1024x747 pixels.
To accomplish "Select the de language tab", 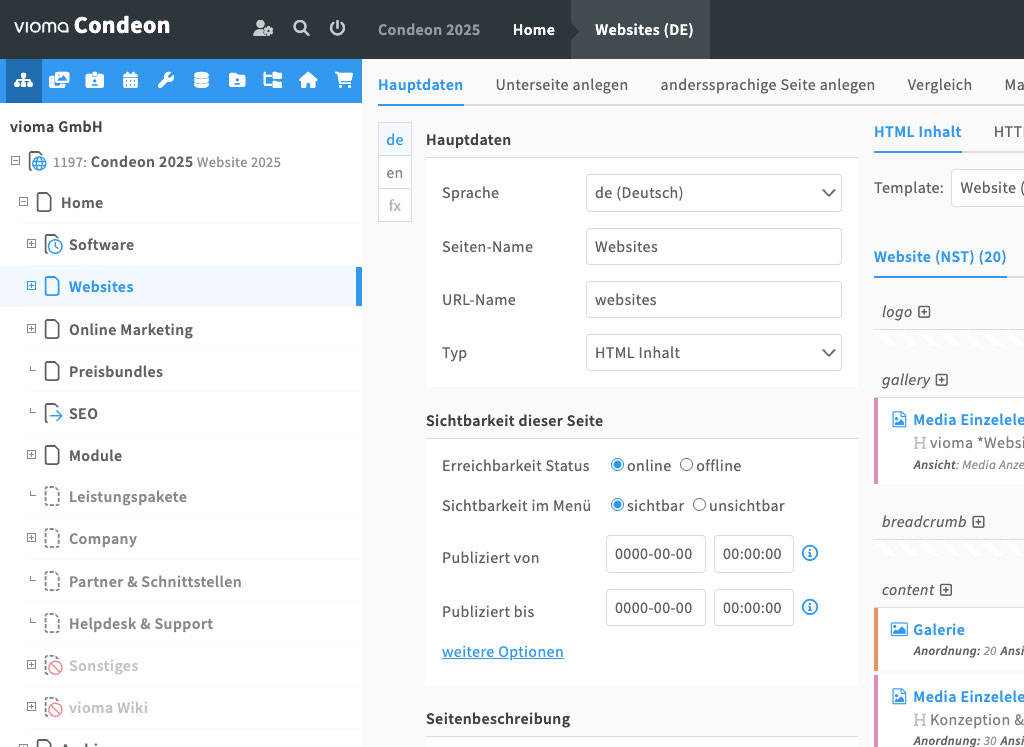I will pos(394,140).
